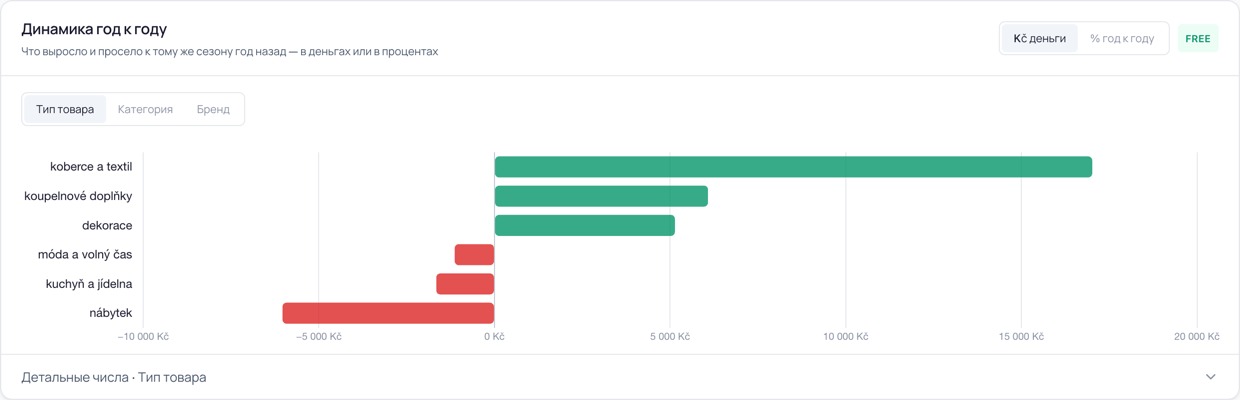Image resolution: width=1240 pixels, height=400 pixels.
Task: Click the 0 Kč axis tick label
Action: click(494, 337)
